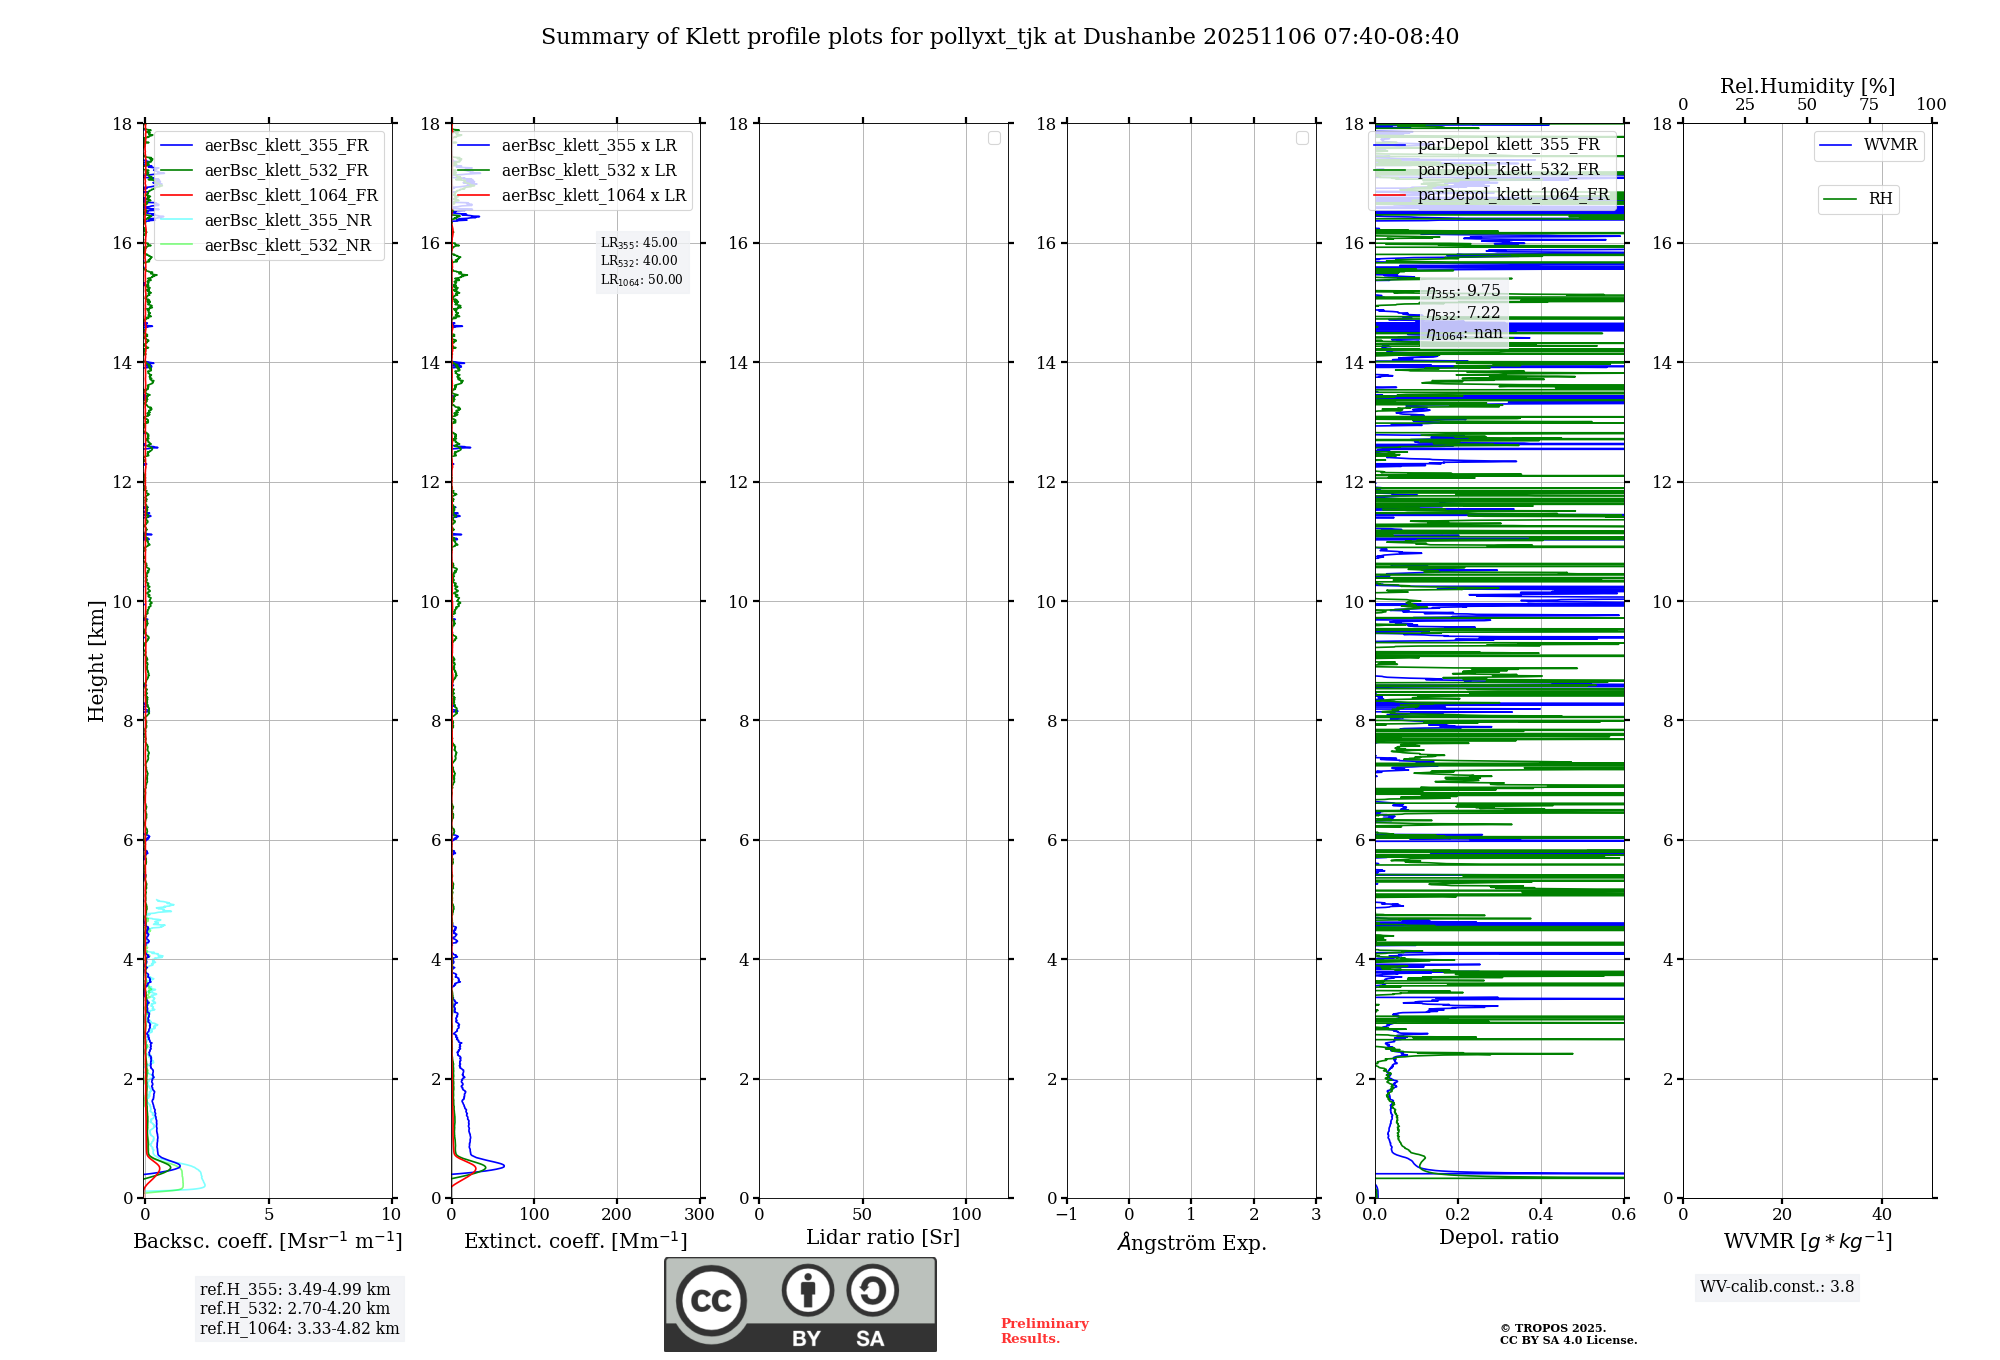This screenshot has height=1360, width=2000.
Task: Click the LR355: 45.00 annotation box
Action: pos(640,243)
